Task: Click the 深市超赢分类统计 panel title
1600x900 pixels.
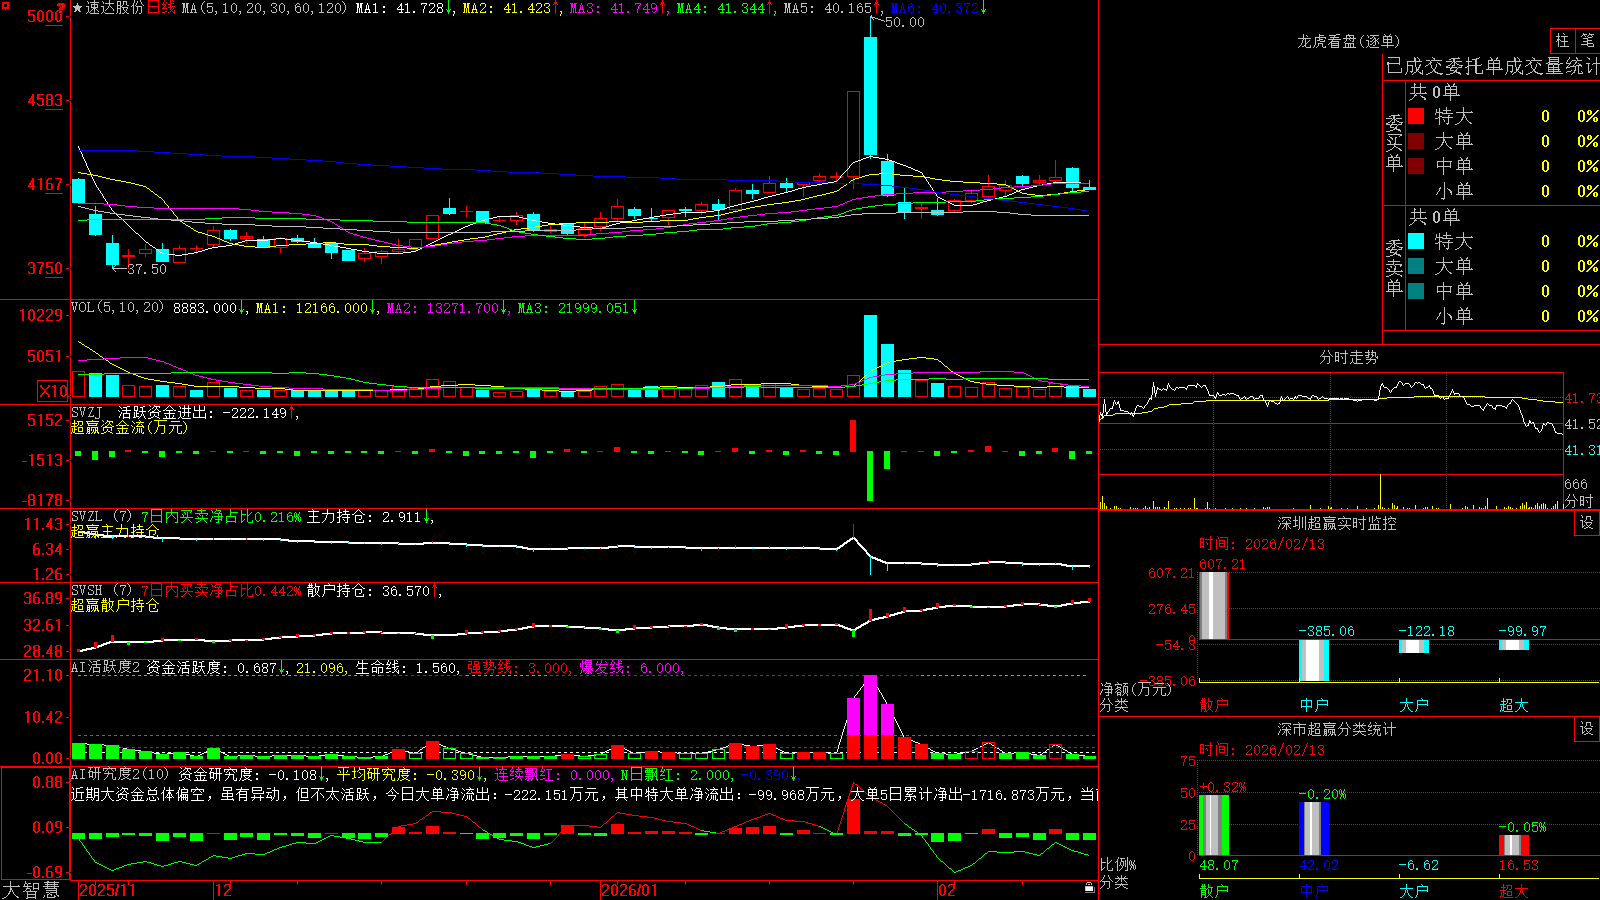Action: click(x=1336, y=729)
